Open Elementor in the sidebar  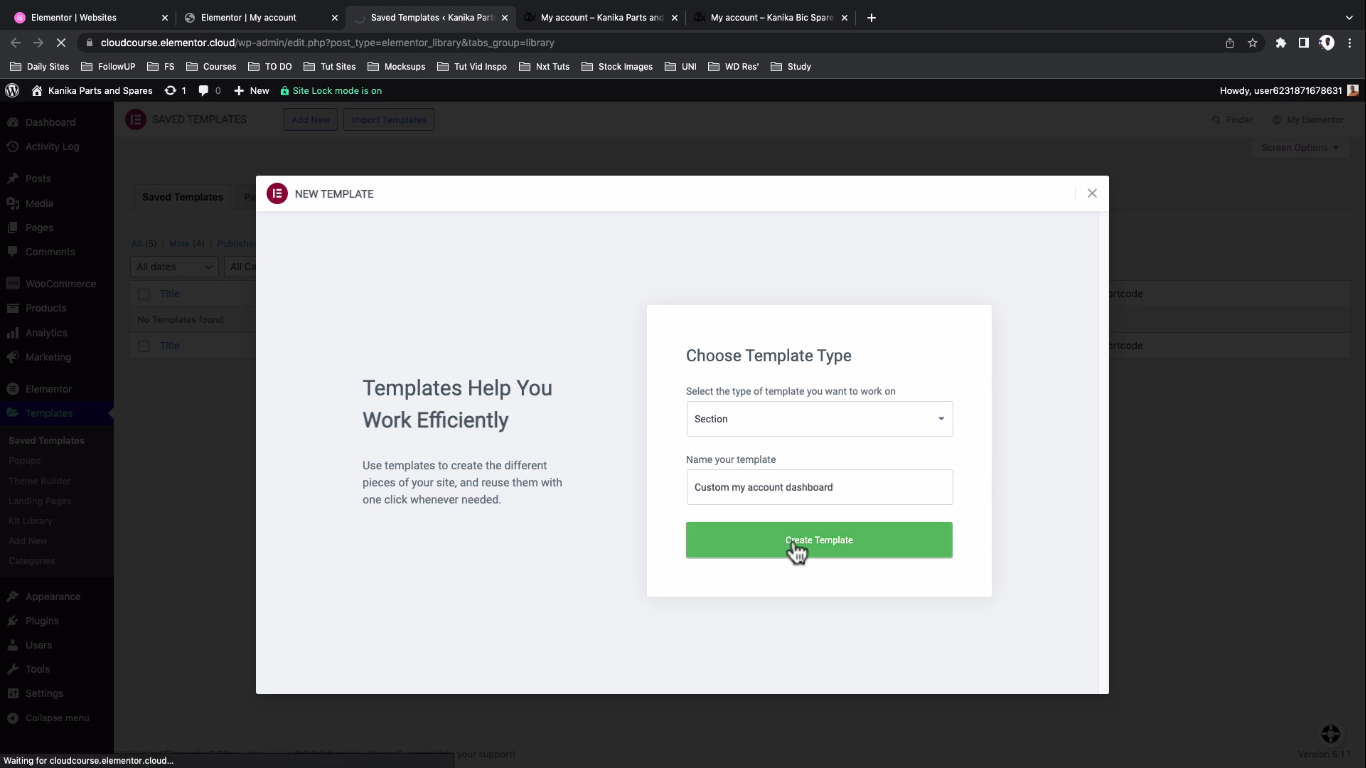tap(48, 389)
